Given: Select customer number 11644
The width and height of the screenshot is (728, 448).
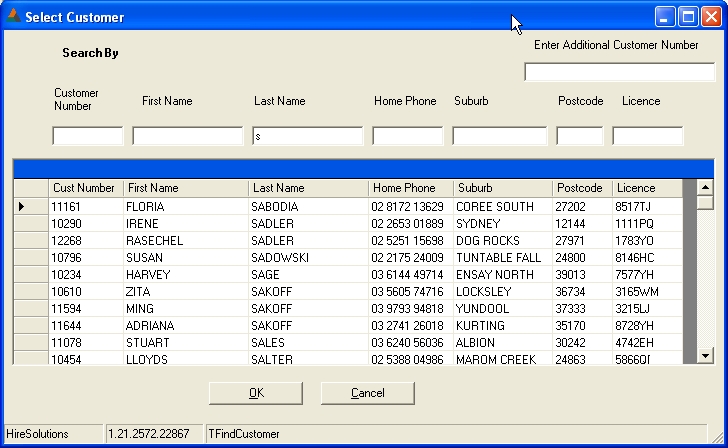Looking at the screenshot, I should pyautogui.click(x=66, y=326).
